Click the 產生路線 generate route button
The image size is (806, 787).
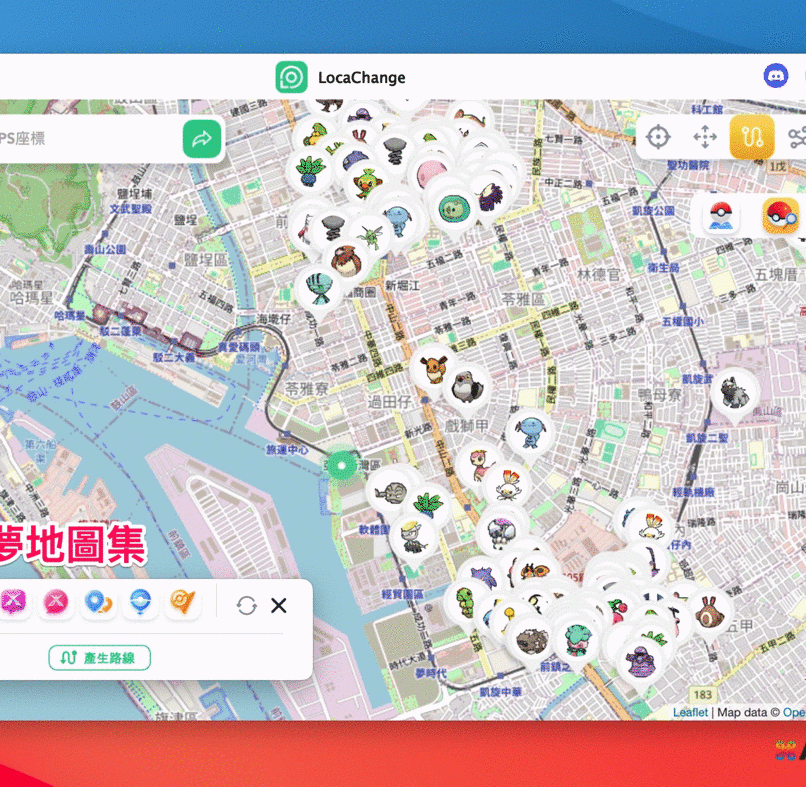(100, 658)
